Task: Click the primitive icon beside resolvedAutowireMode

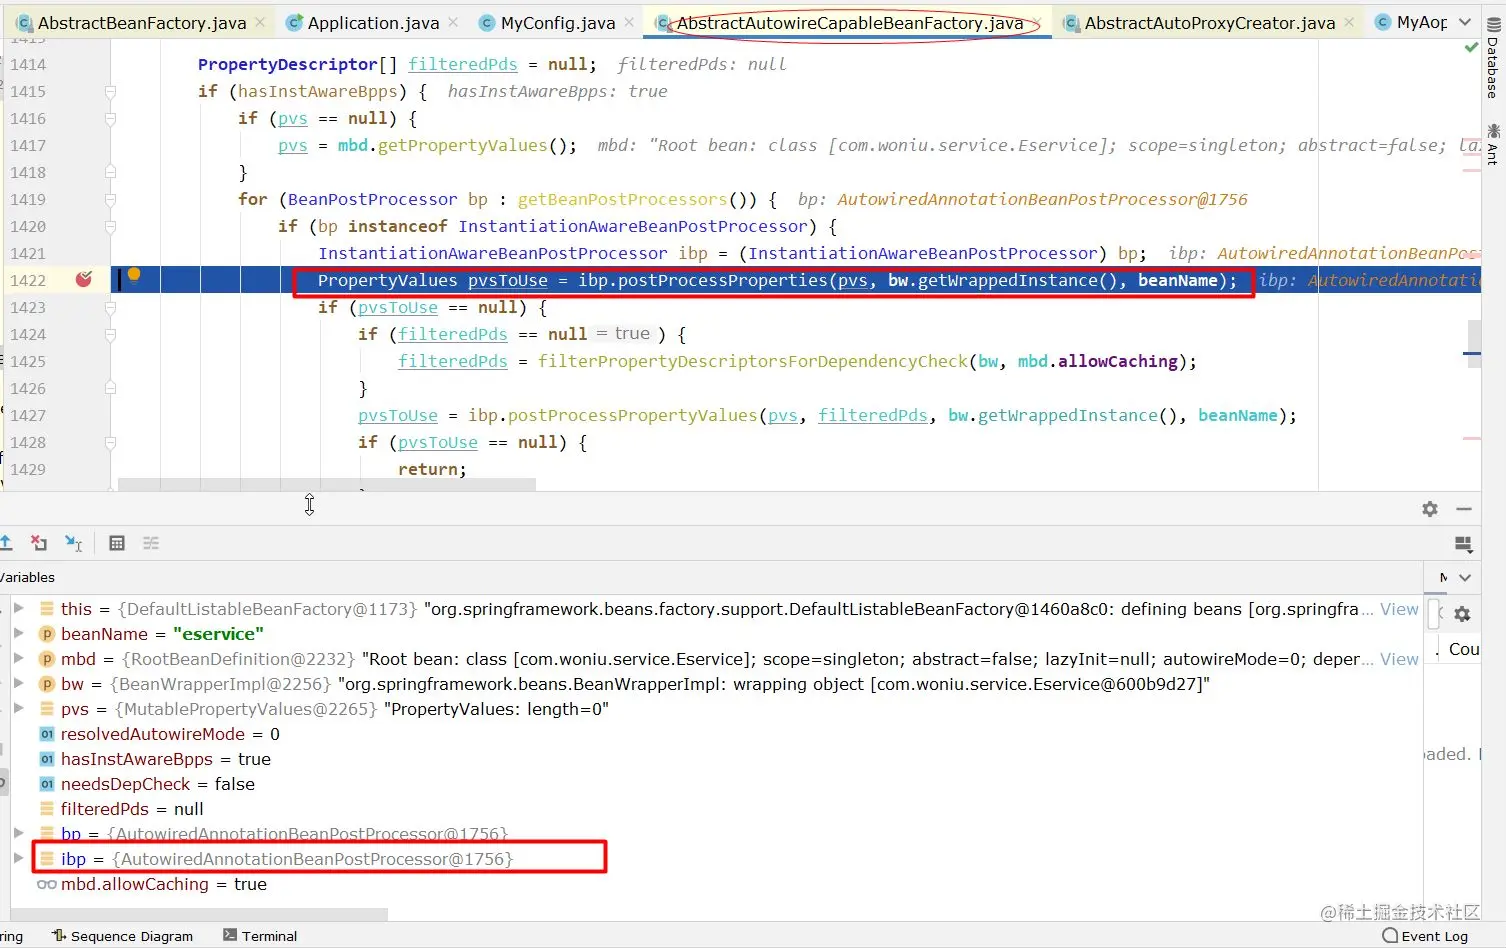Action: click(46, 734)
